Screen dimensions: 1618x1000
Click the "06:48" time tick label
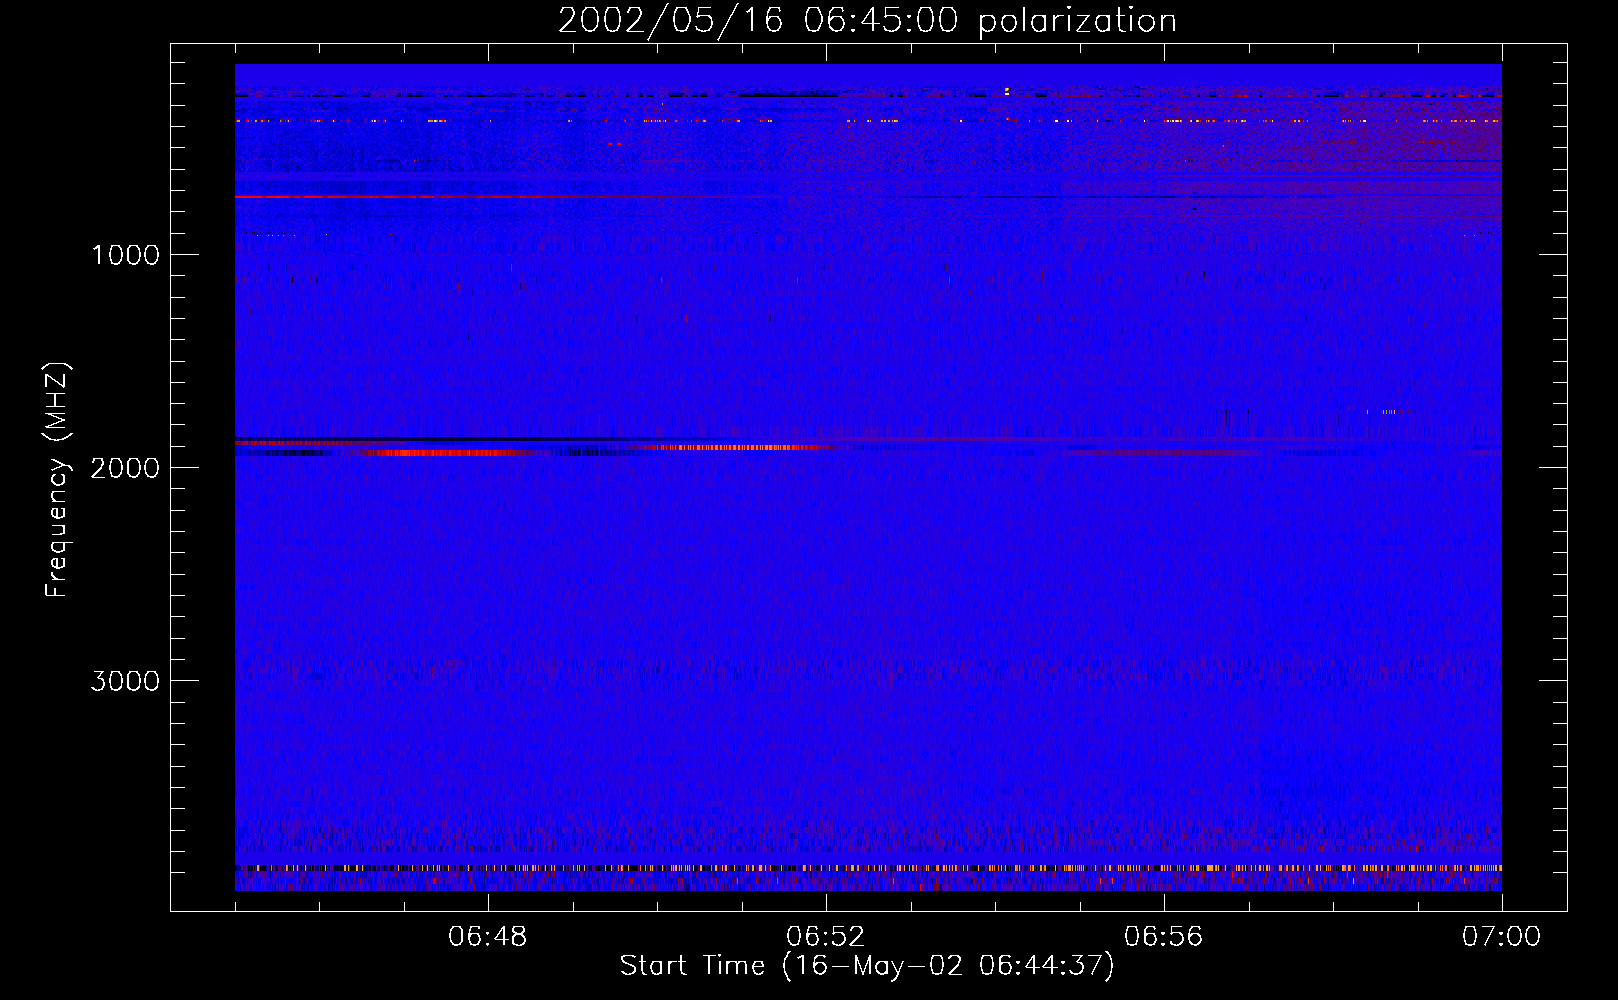click(488, 937)
